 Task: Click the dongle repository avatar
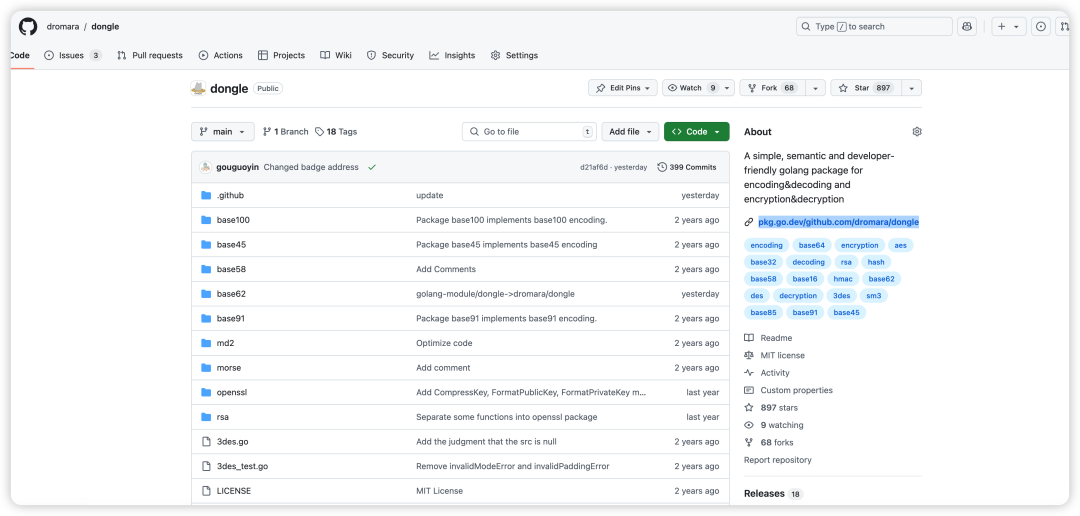pyautogui.click(x=198, y=88)
